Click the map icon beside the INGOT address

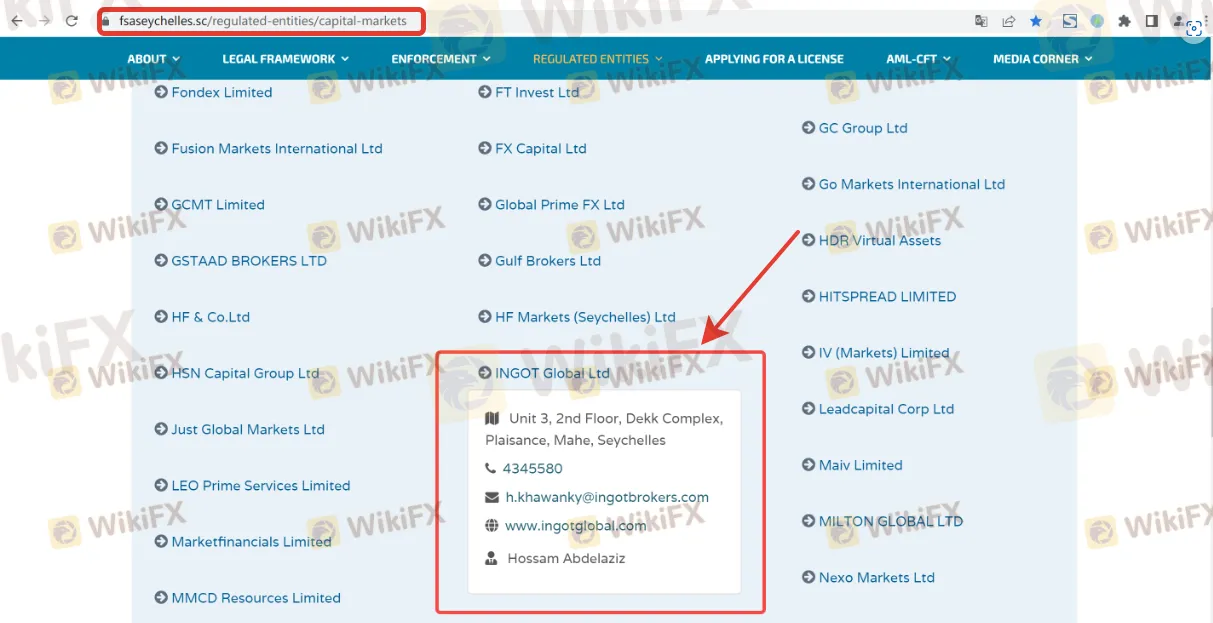point(492,418)
